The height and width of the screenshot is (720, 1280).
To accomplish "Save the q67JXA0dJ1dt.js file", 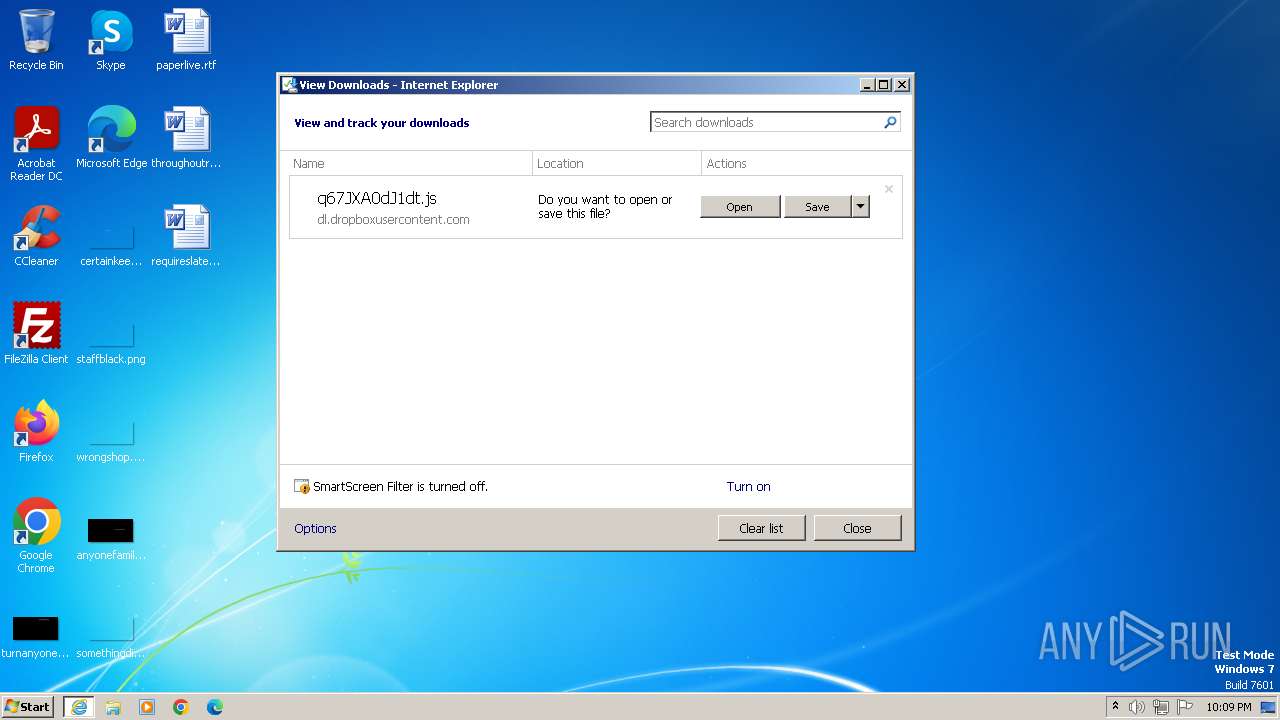I will 817,207.
